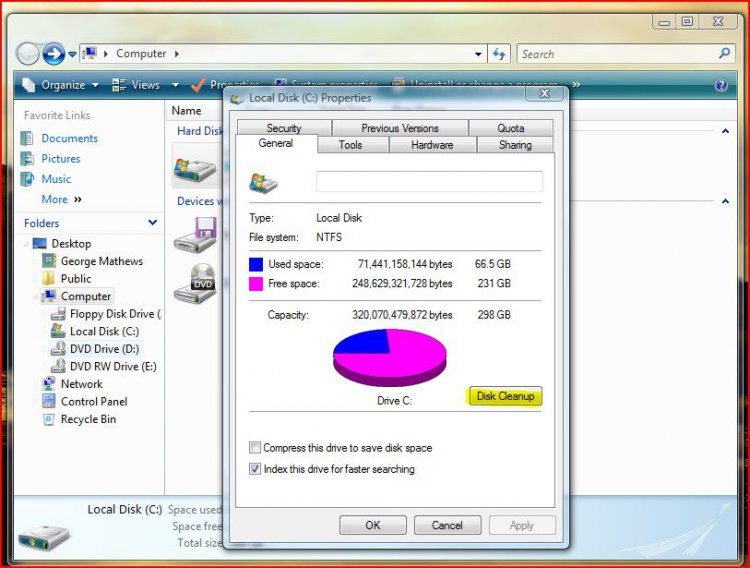Open the address bar history dropdown

(478, 54)
